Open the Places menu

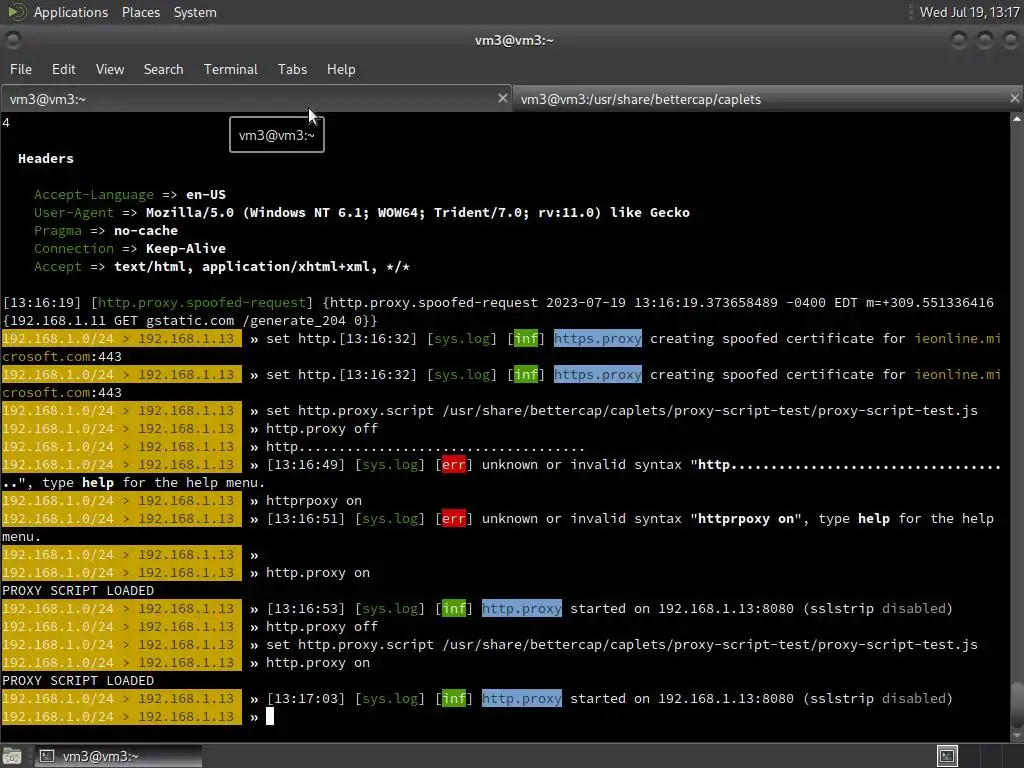point(140,12)
